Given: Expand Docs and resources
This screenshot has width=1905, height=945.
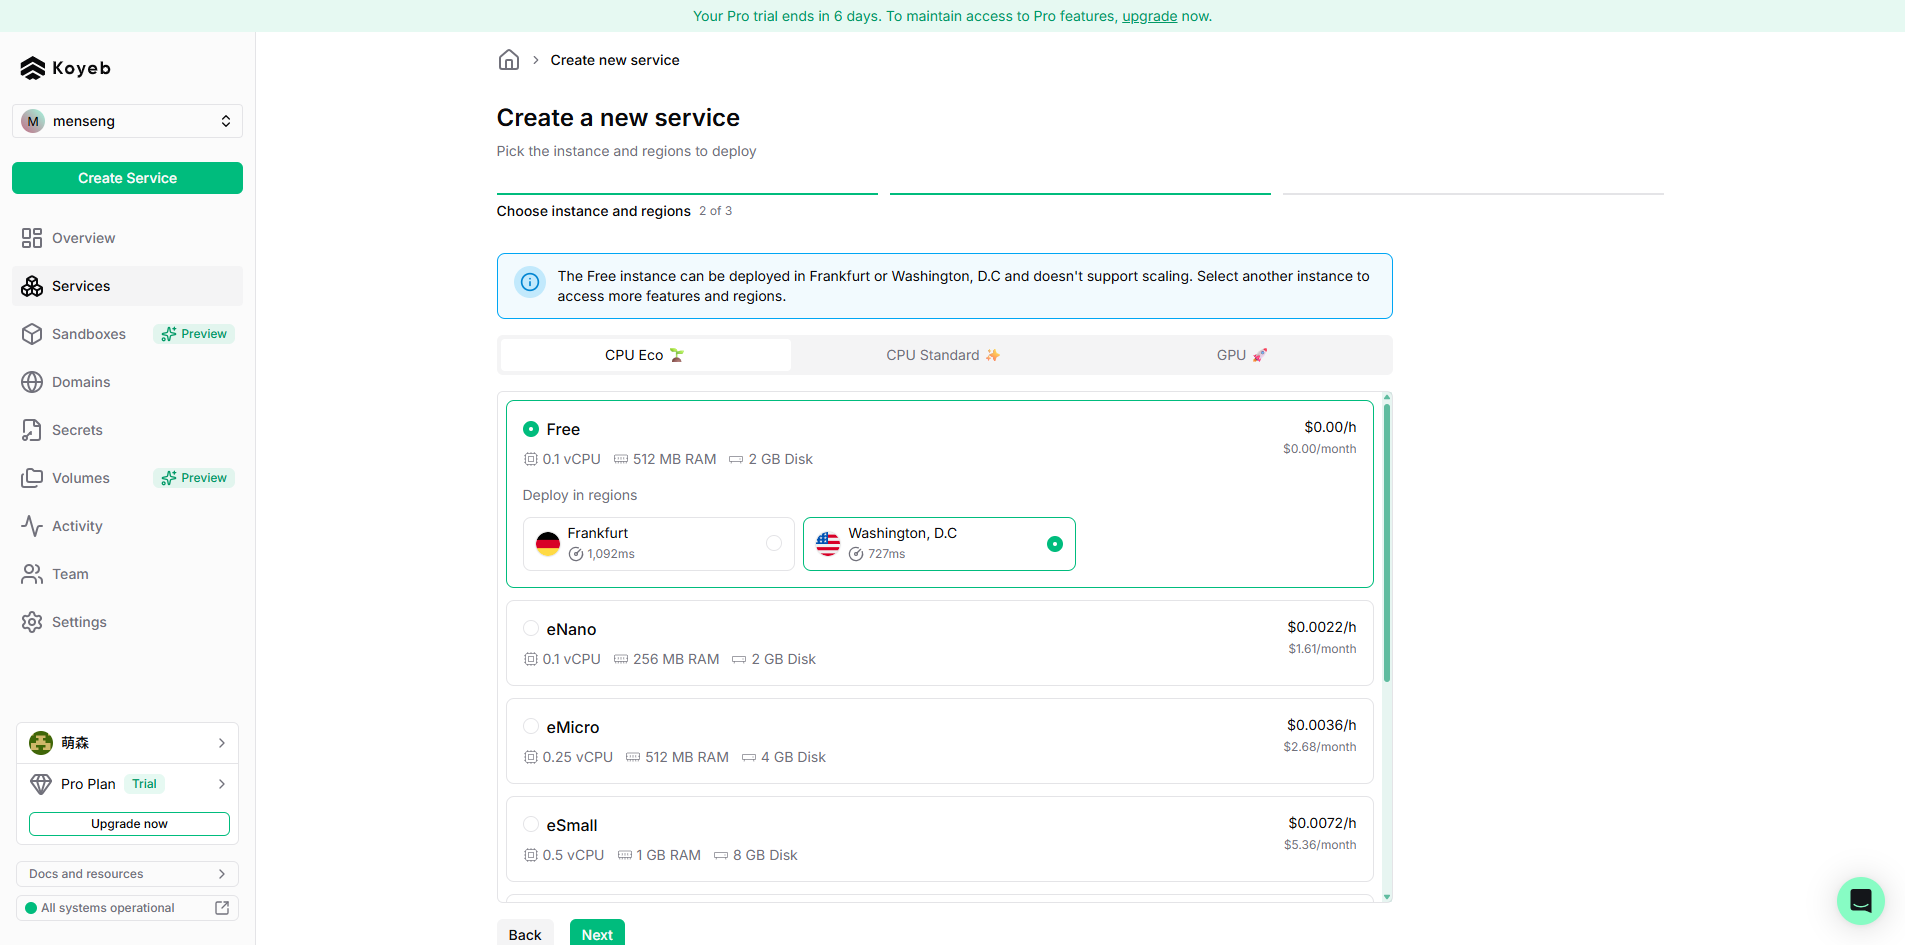Looking at the screenshot, I should [127, 873].
